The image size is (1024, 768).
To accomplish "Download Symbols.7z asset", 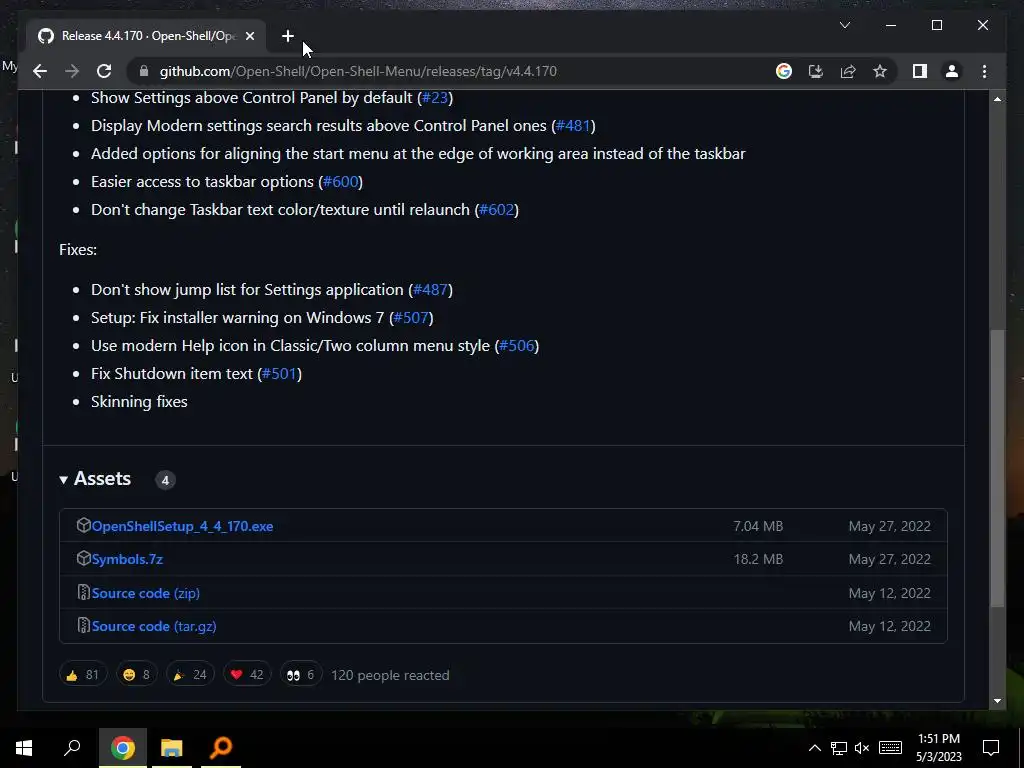I will [127, 559].
